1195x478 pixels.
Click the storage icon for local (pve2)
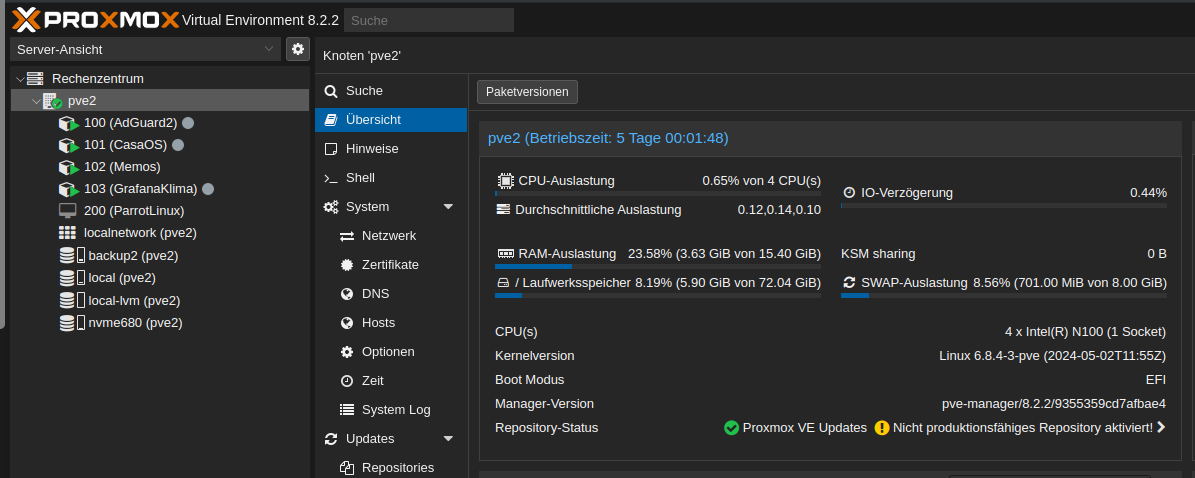click(72, 277)
